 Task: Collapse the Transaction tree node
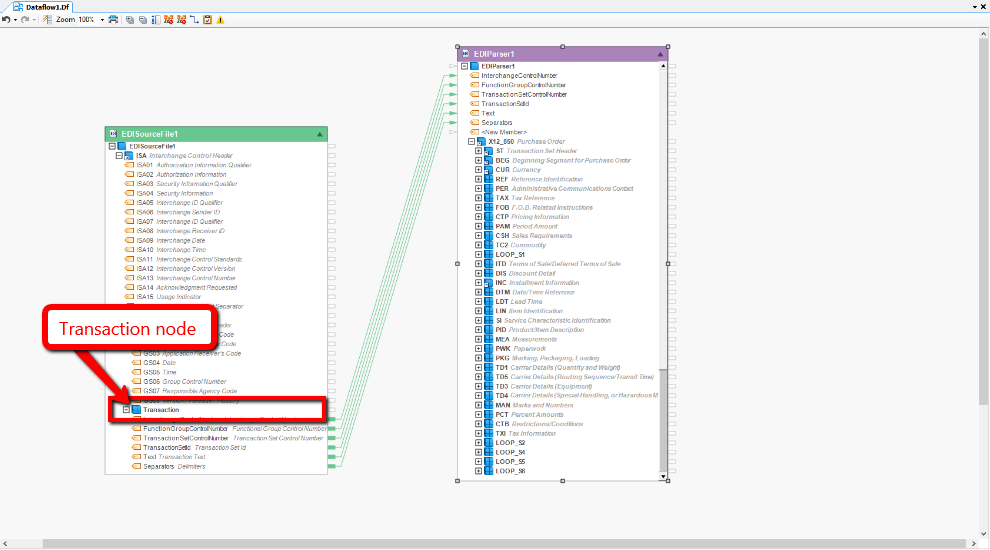(127, 410)
